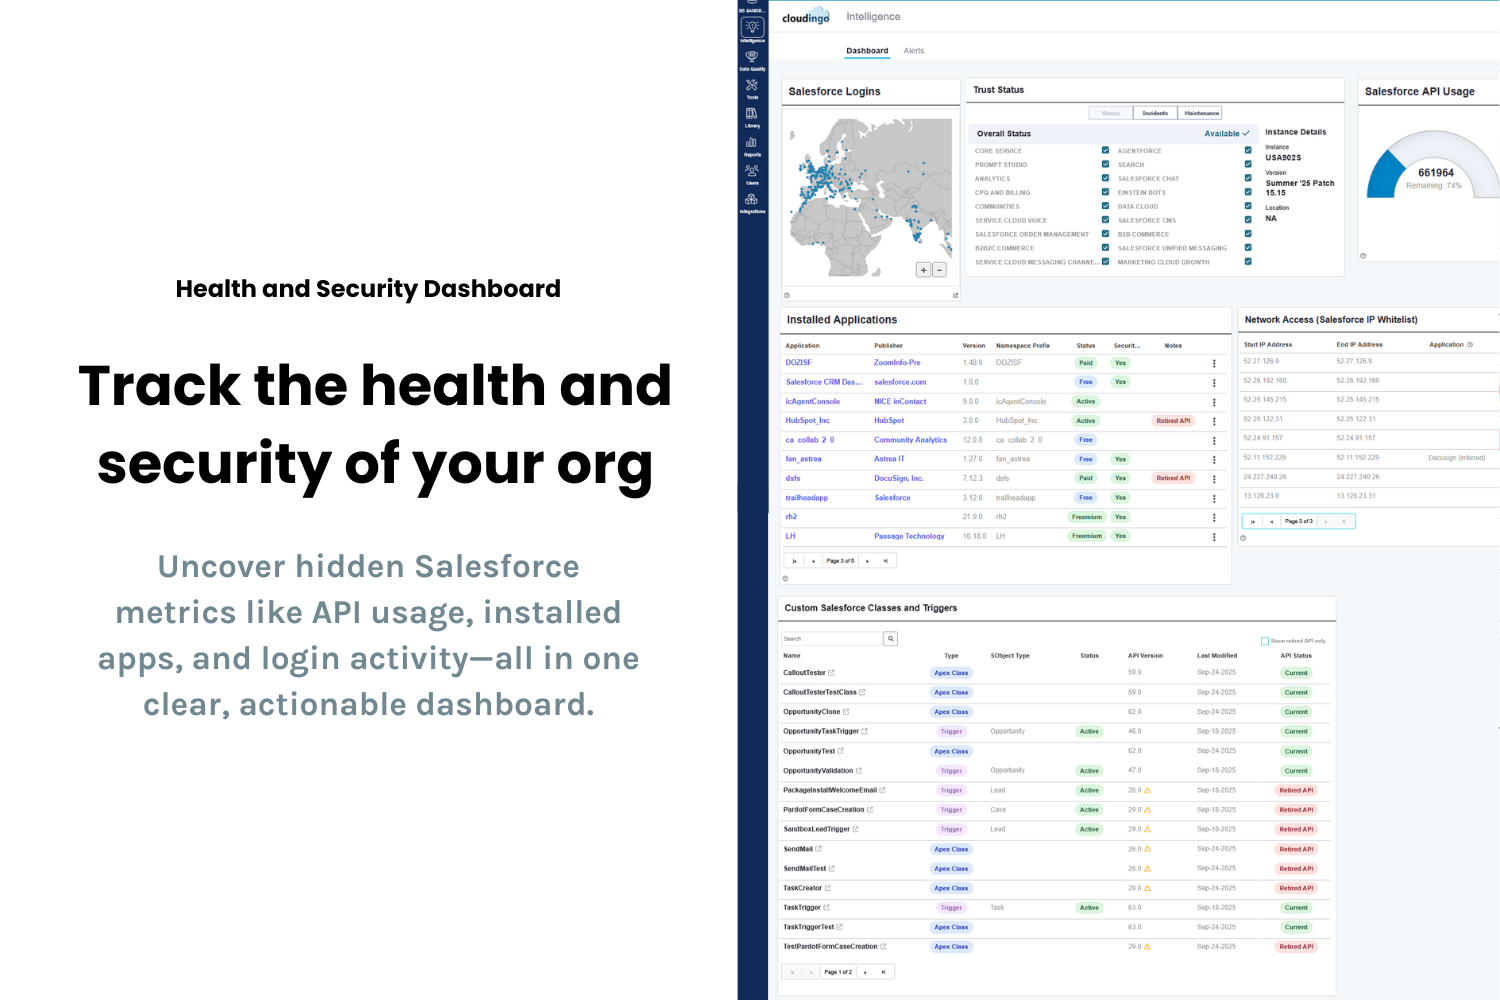The width and height of the screenshot is (1500, 1000).
Task: Open the Integrations sidebar icon
Action: (752, 202)
